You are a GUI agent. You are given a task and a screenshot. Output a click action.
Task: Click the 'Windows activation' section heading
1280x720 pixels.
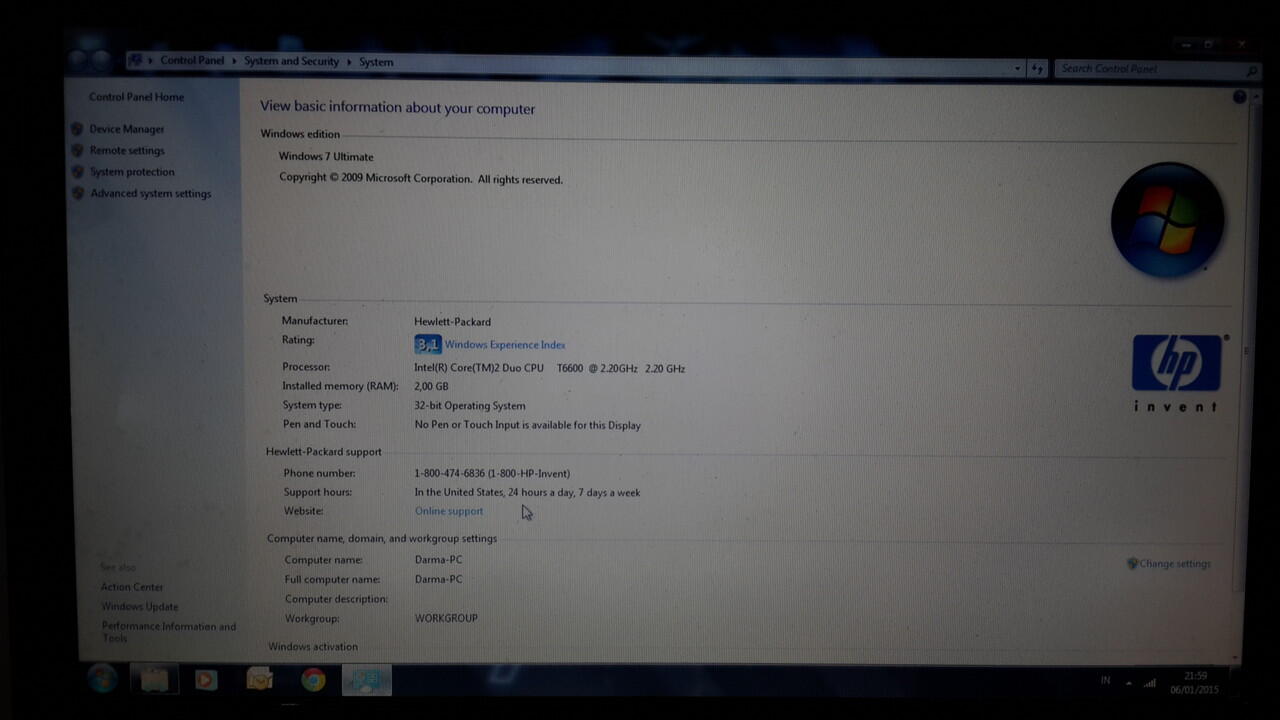coord(313,647)
